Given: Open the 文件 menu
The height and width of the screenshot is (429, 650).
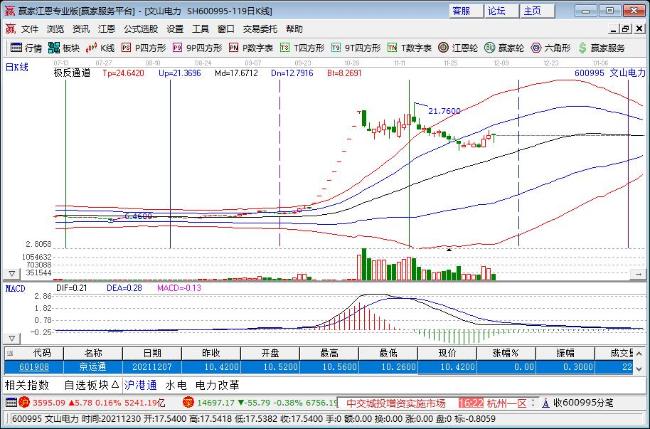Looking at the screenshot, I should point(30,29).
